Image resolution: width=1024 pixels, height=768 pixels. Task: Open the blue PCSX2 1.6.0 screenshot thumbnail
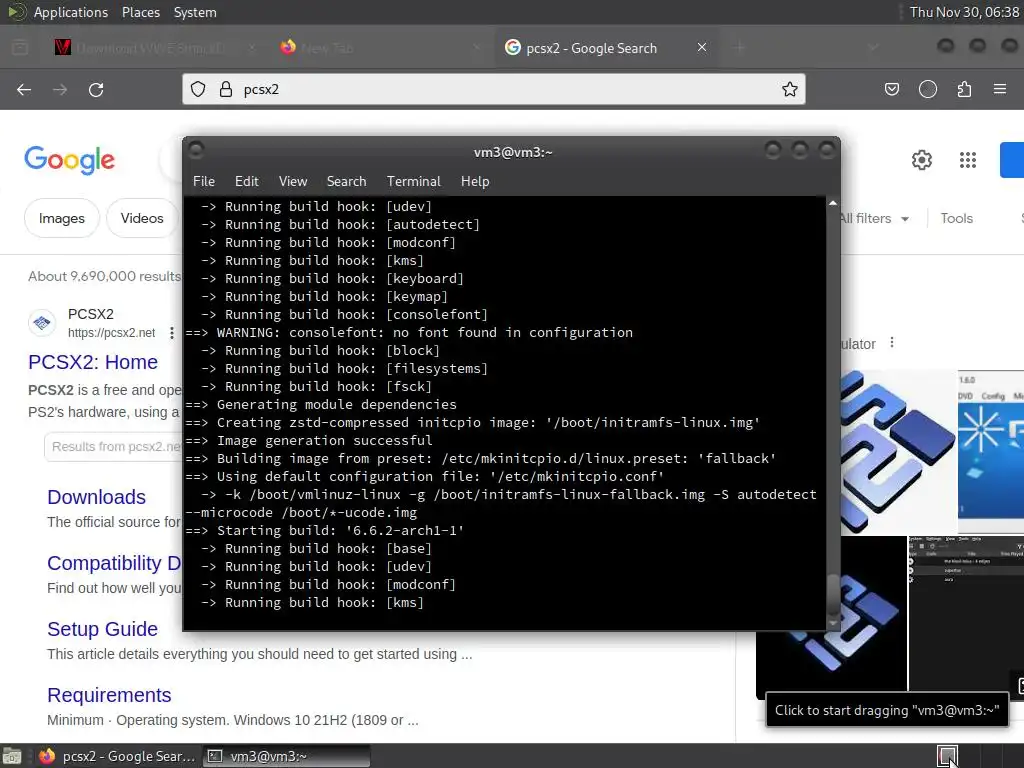[x=991, y=452]
